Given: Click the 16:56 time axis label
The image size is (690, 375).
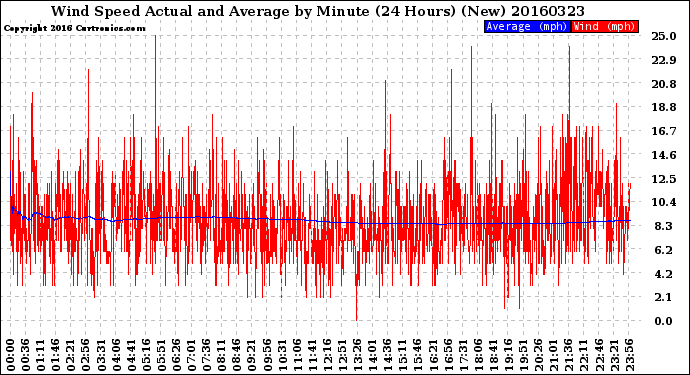Looking at the screenshot, I should pyautogui.click(x=448, y=355).
